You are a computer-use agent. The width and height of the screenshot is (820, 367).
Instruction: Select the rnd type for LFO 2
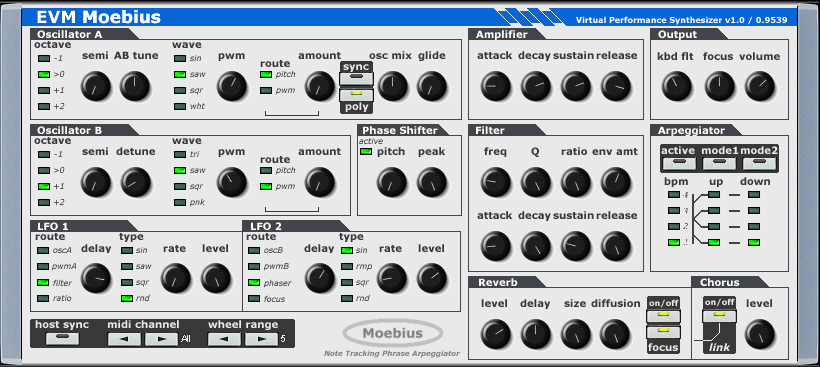tap(347, 299)
